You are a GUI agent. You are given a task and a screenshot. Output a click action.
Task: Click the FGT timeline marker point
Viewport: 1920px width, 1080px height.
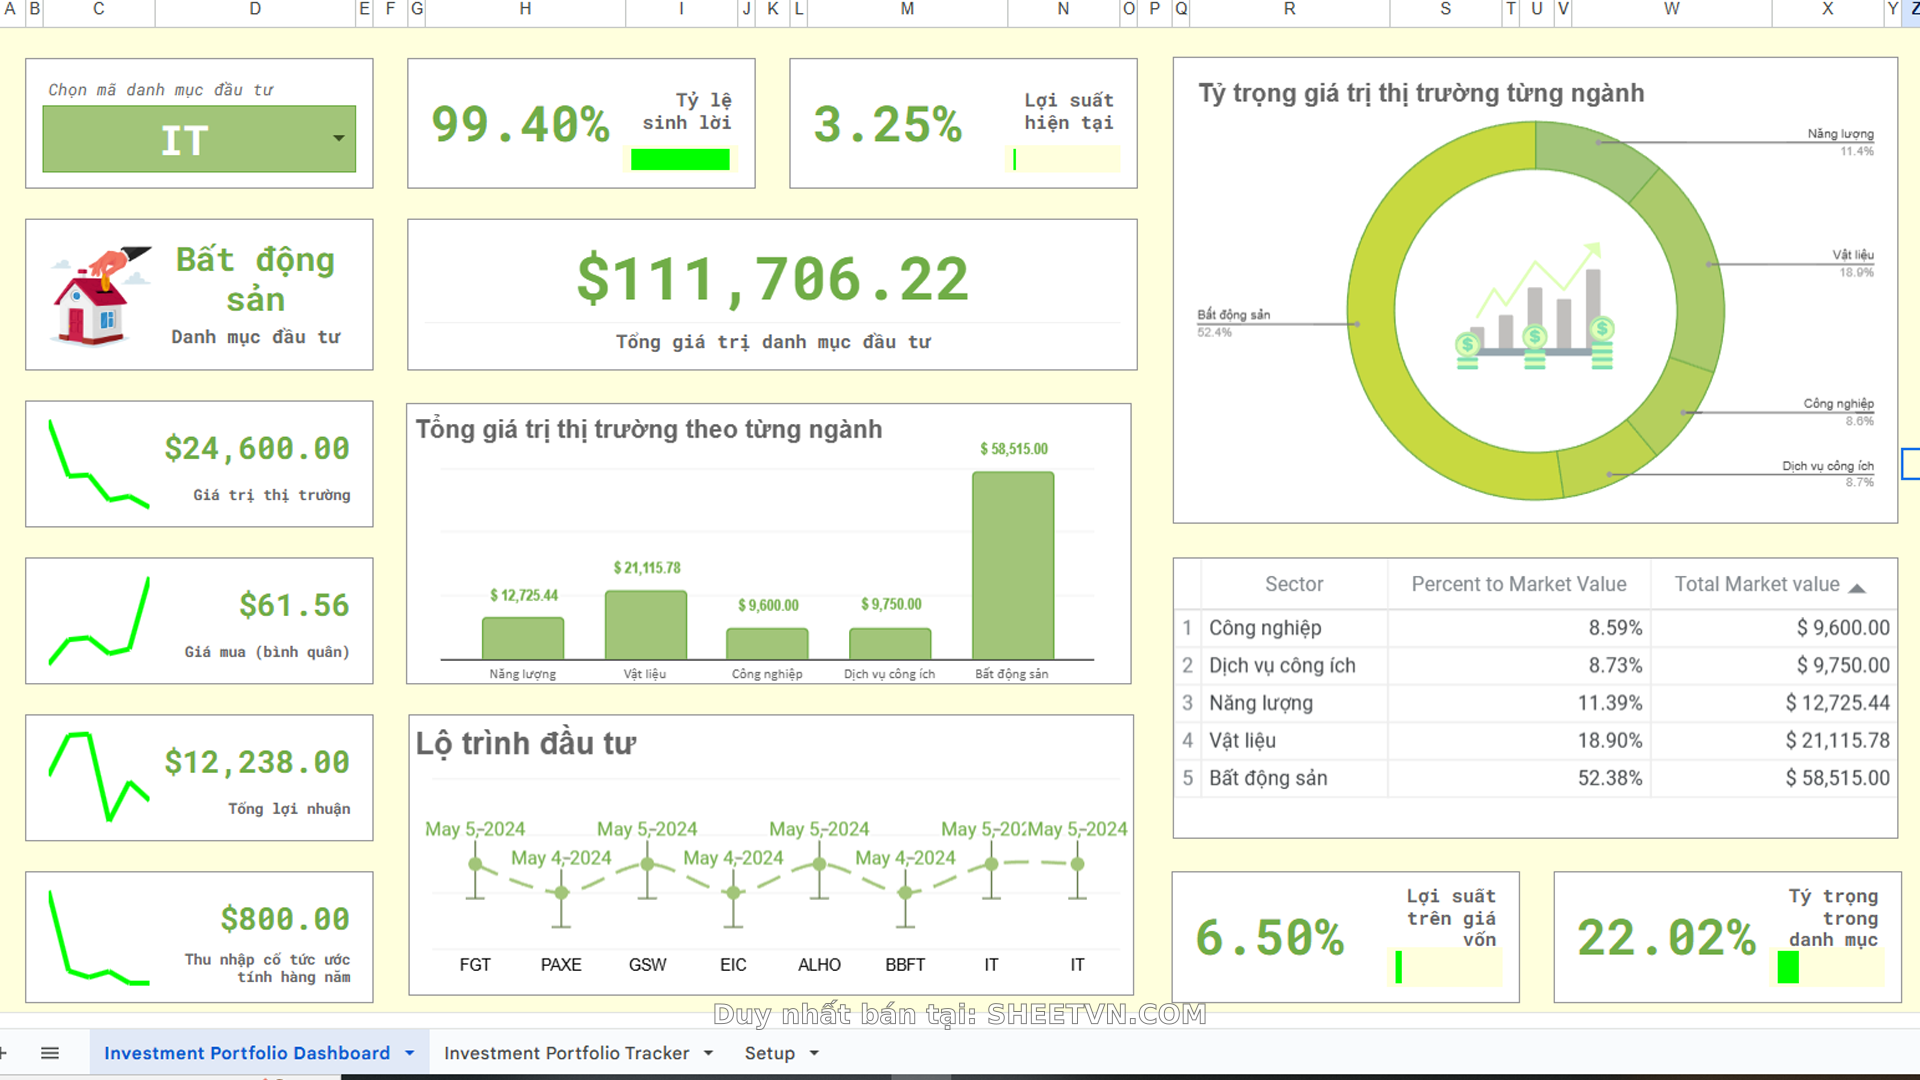(x=475, y=864)
